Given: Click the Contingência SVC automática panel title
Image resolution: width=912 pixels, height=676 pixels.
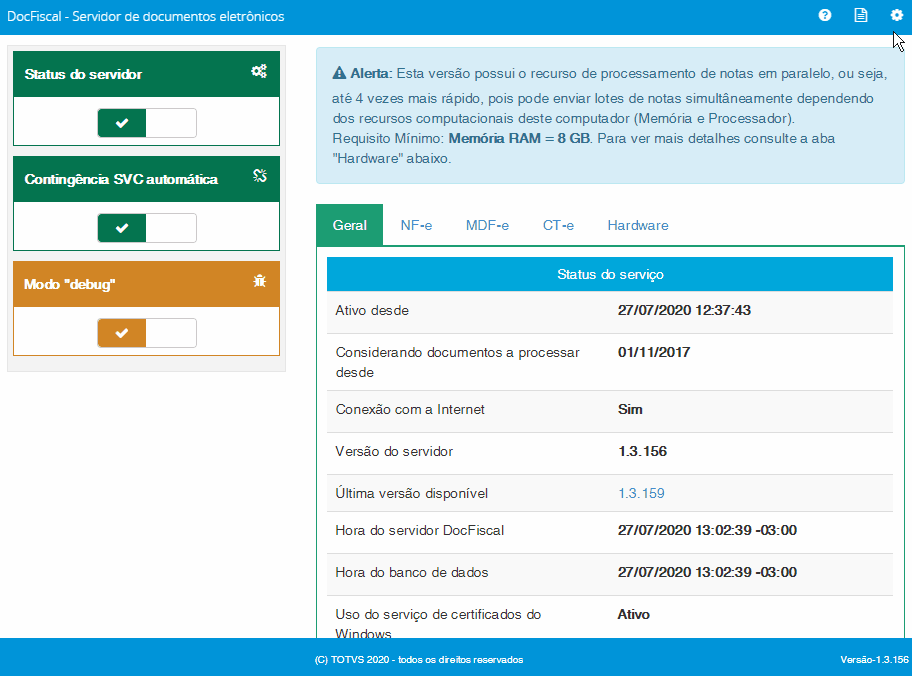Looking at the screenshot, I should point(121,179).
